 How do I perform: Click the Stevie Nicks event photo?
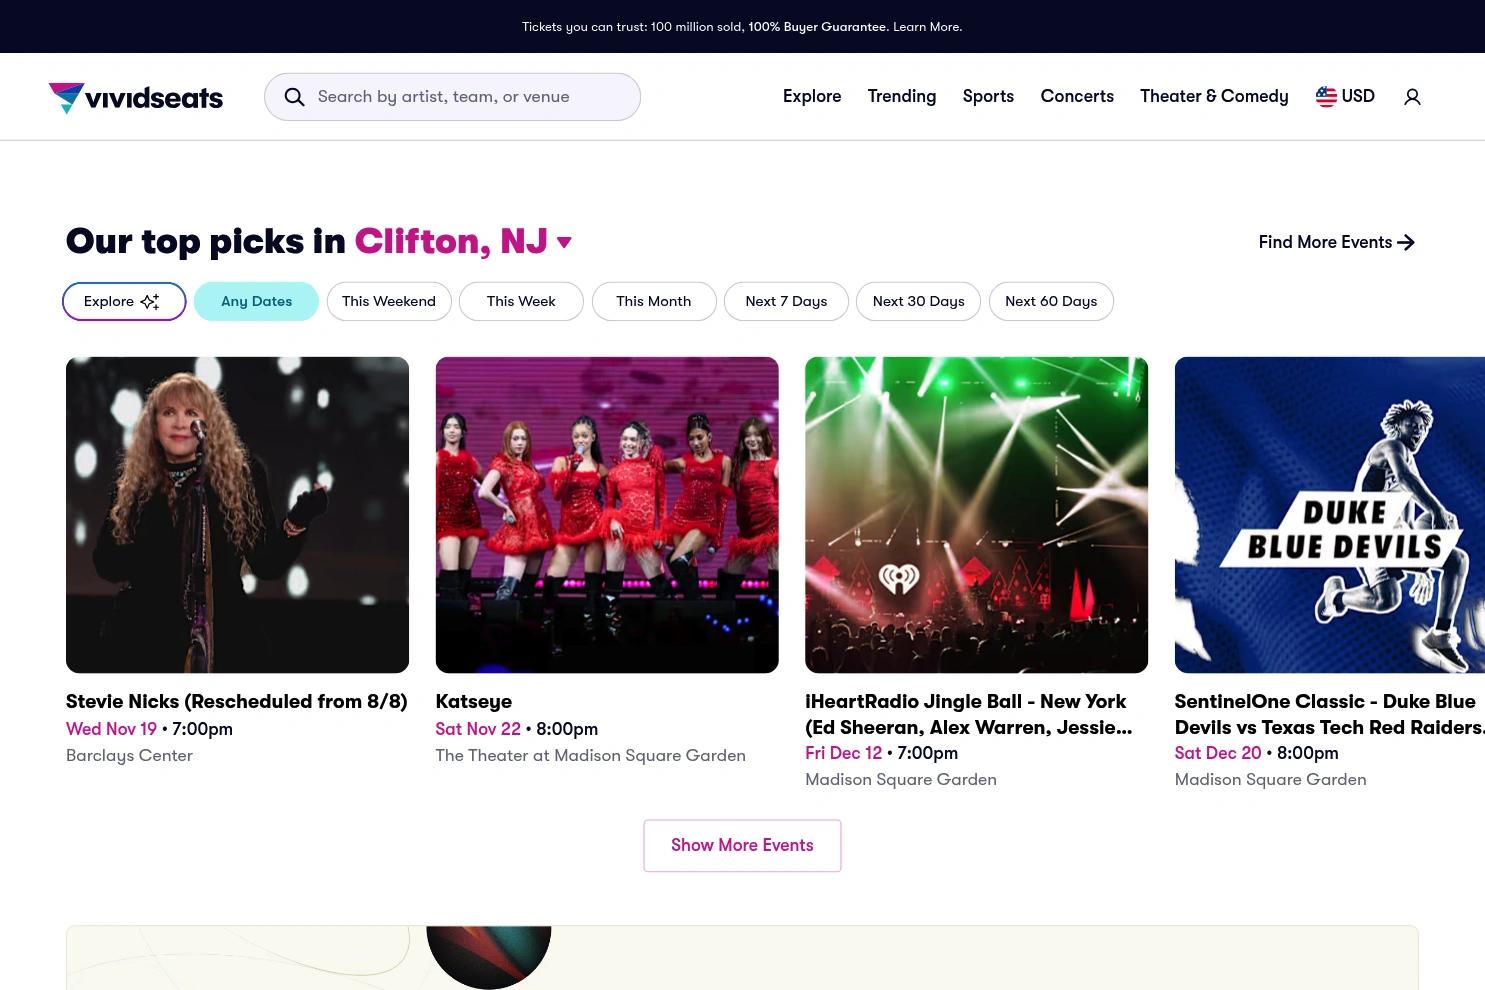coord(237,515)
